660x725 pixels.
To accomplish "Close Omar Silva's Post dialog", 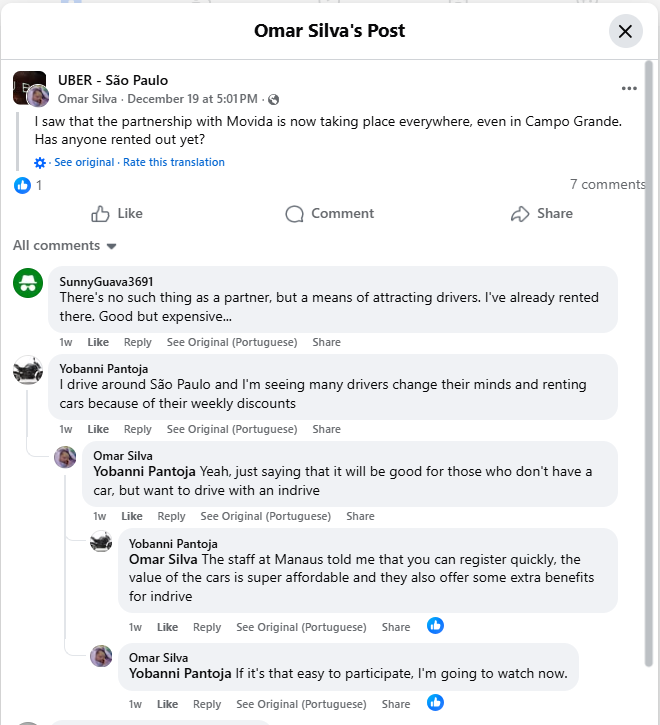I will click(625, 31).
